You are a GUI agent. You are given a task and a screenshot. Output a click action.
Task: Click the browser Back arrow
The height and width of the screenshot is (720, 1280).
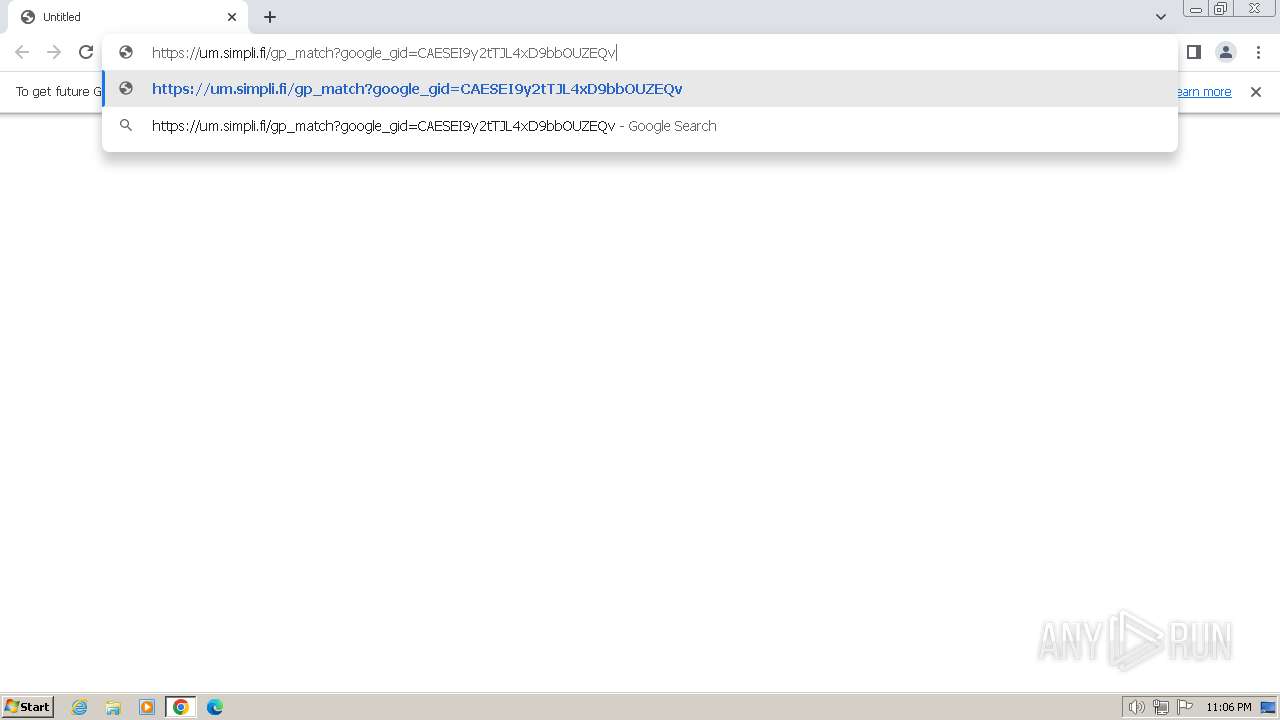coord(22,52)
